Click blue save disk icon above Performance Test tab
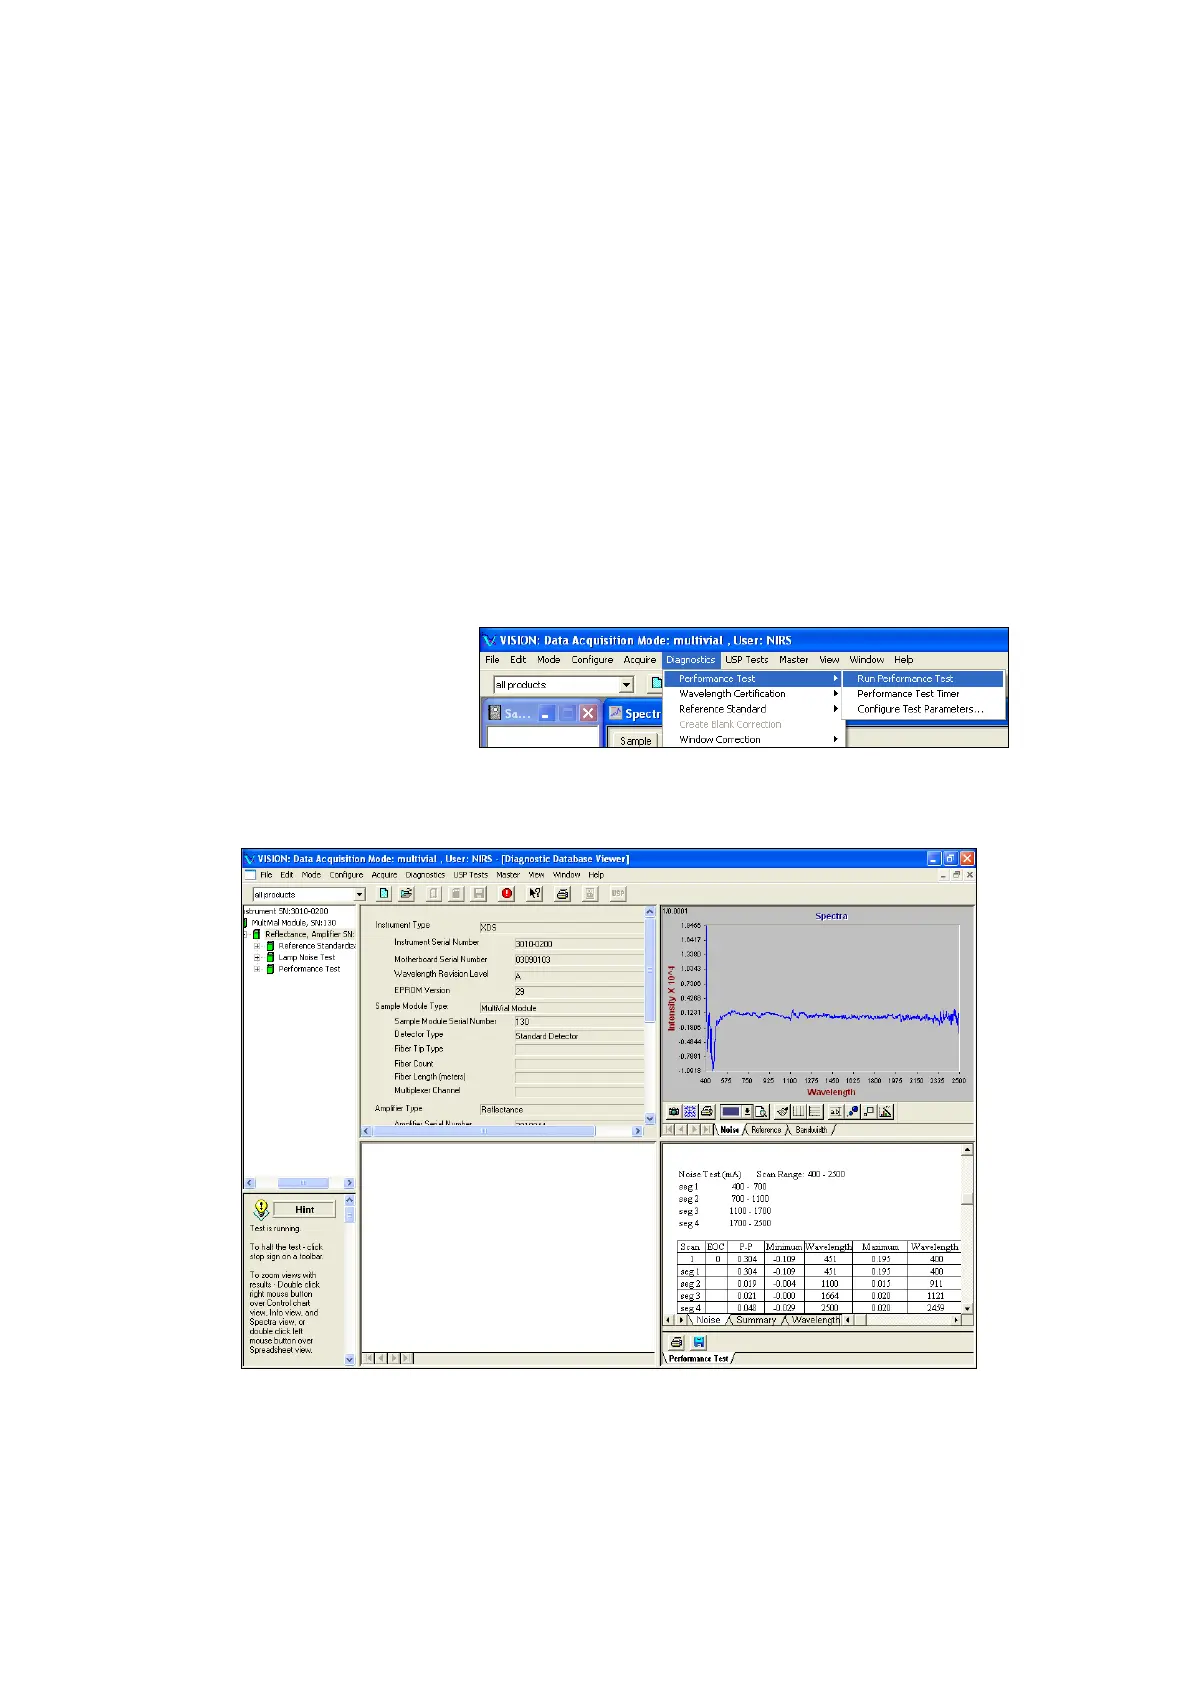 [x=699, y=1342]
